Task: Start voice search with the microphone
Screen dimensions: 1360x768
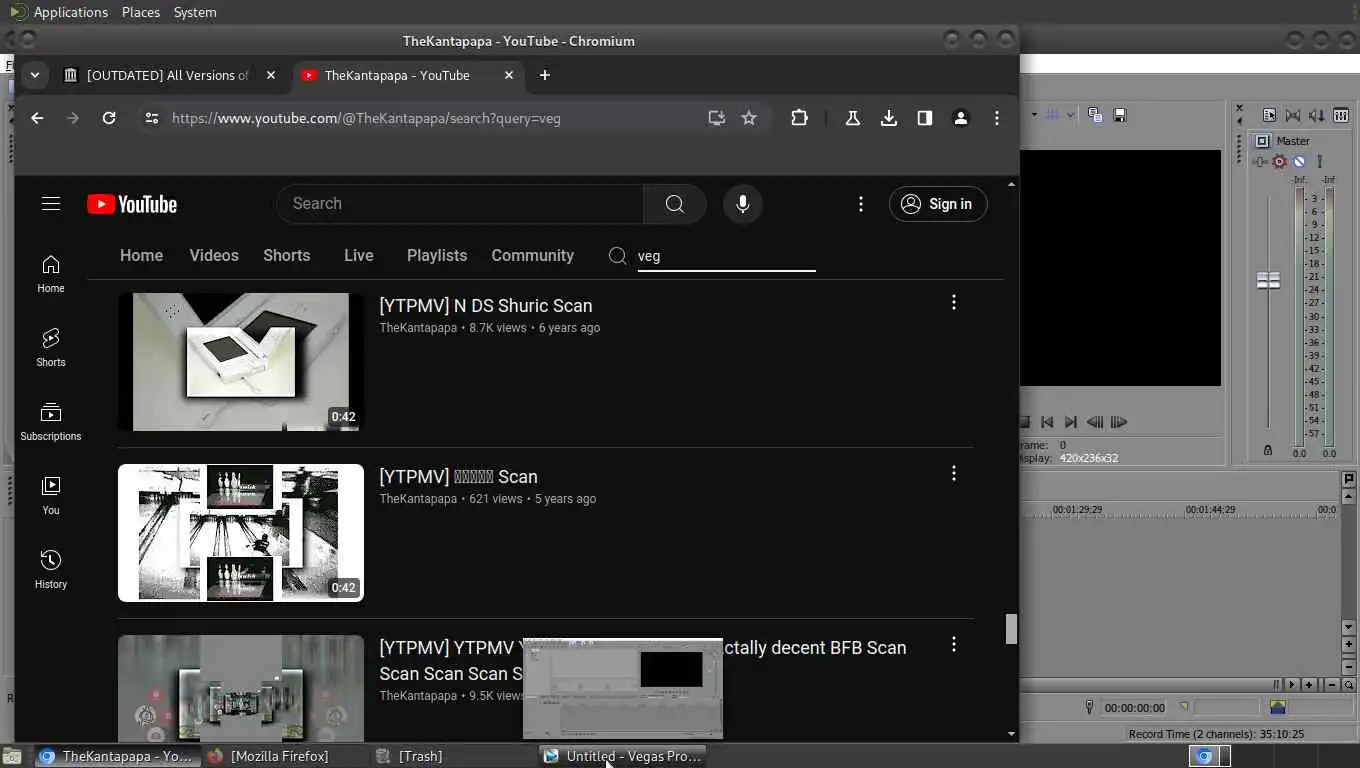Action: (743, 204)
